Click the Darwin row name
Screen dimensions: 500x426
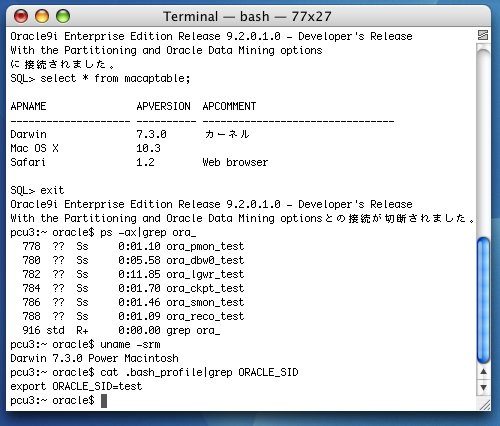coord(28,134)
